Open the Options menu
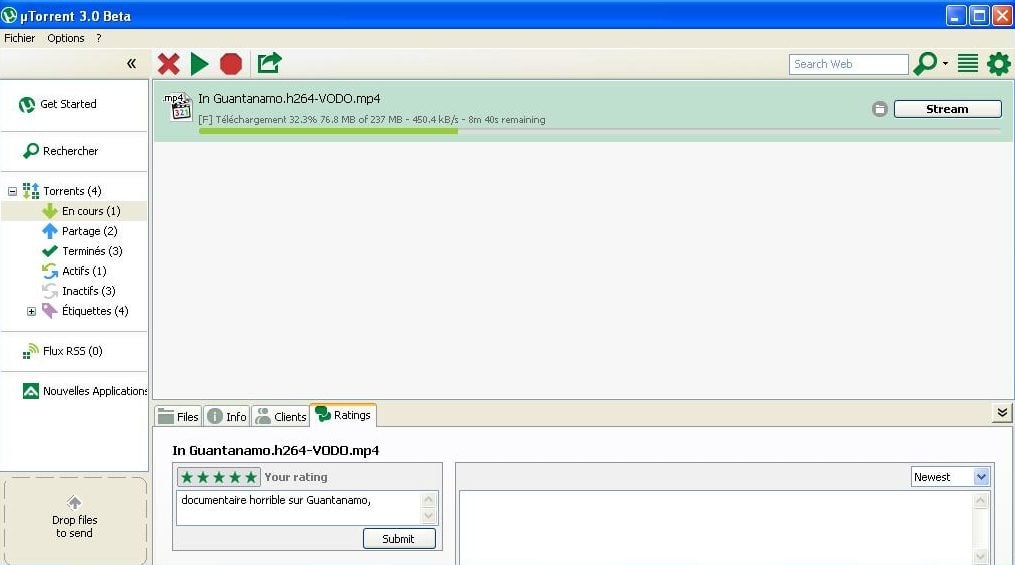The height and width of the screenshot is (565, 1015). pos(65,38)
